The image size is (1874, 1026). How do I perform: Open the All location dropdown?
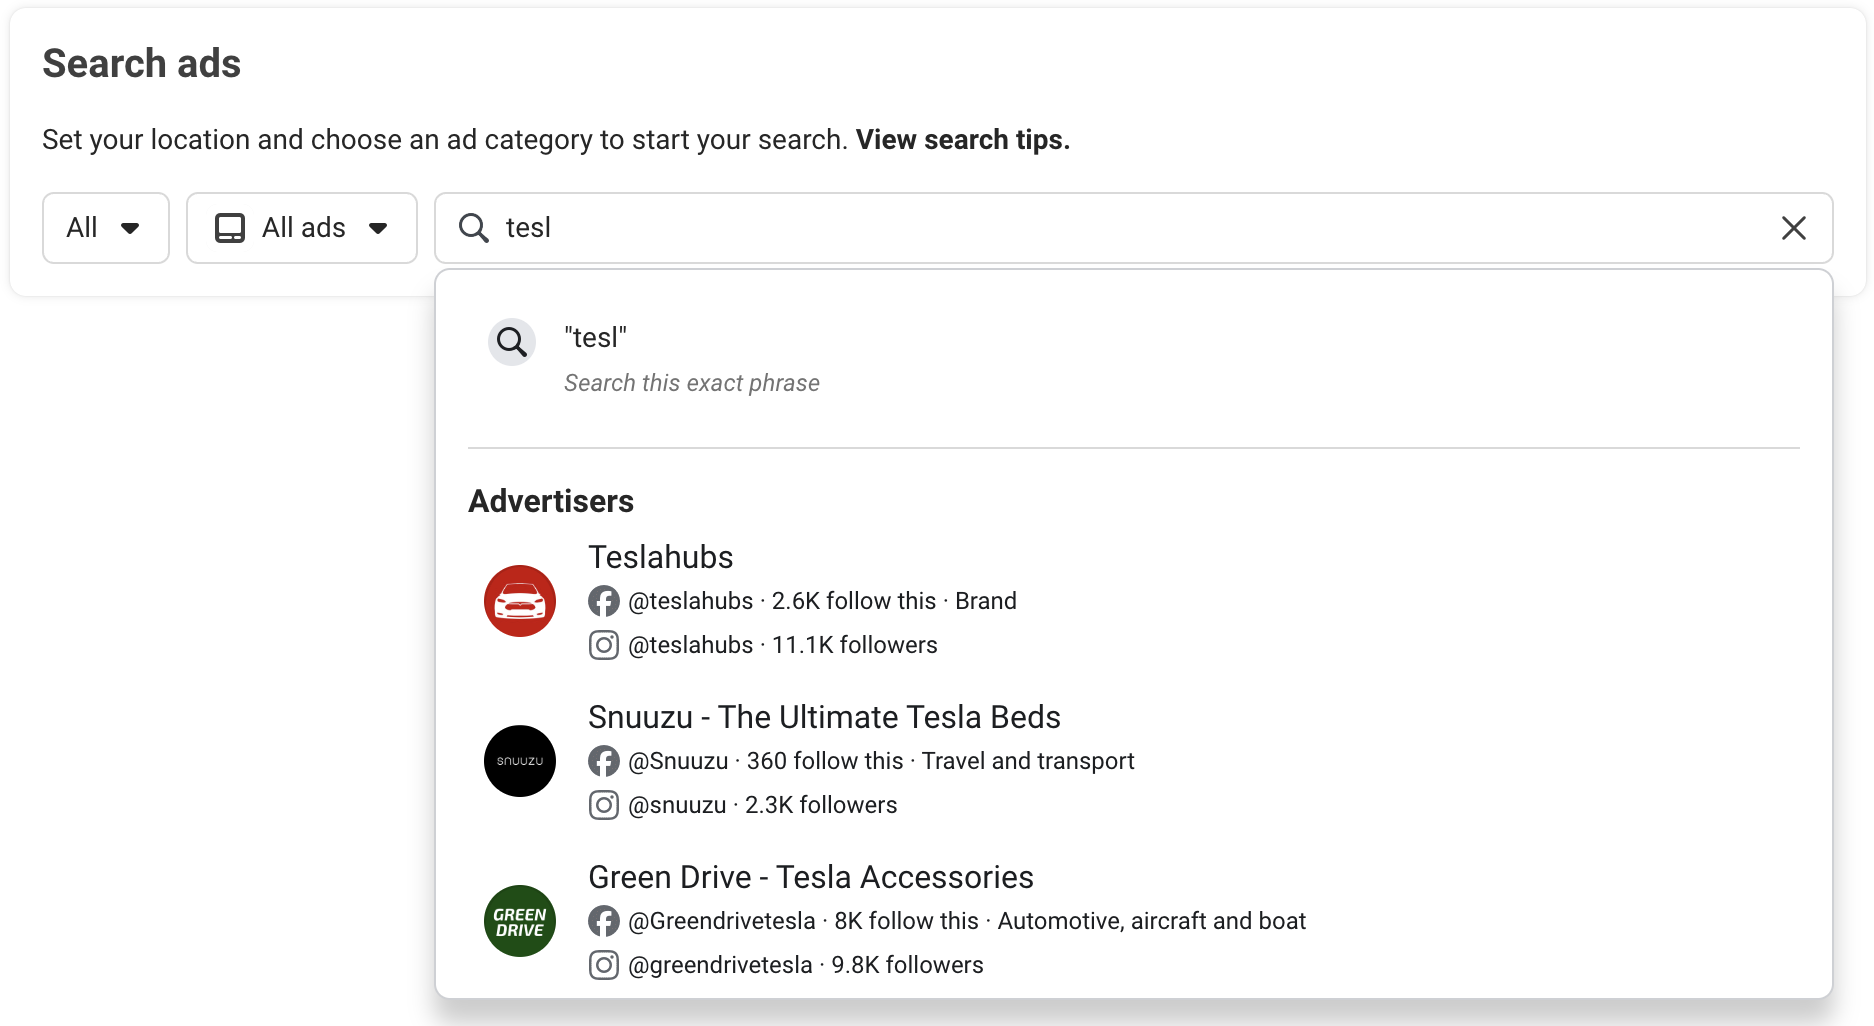[x=106, y=228]
